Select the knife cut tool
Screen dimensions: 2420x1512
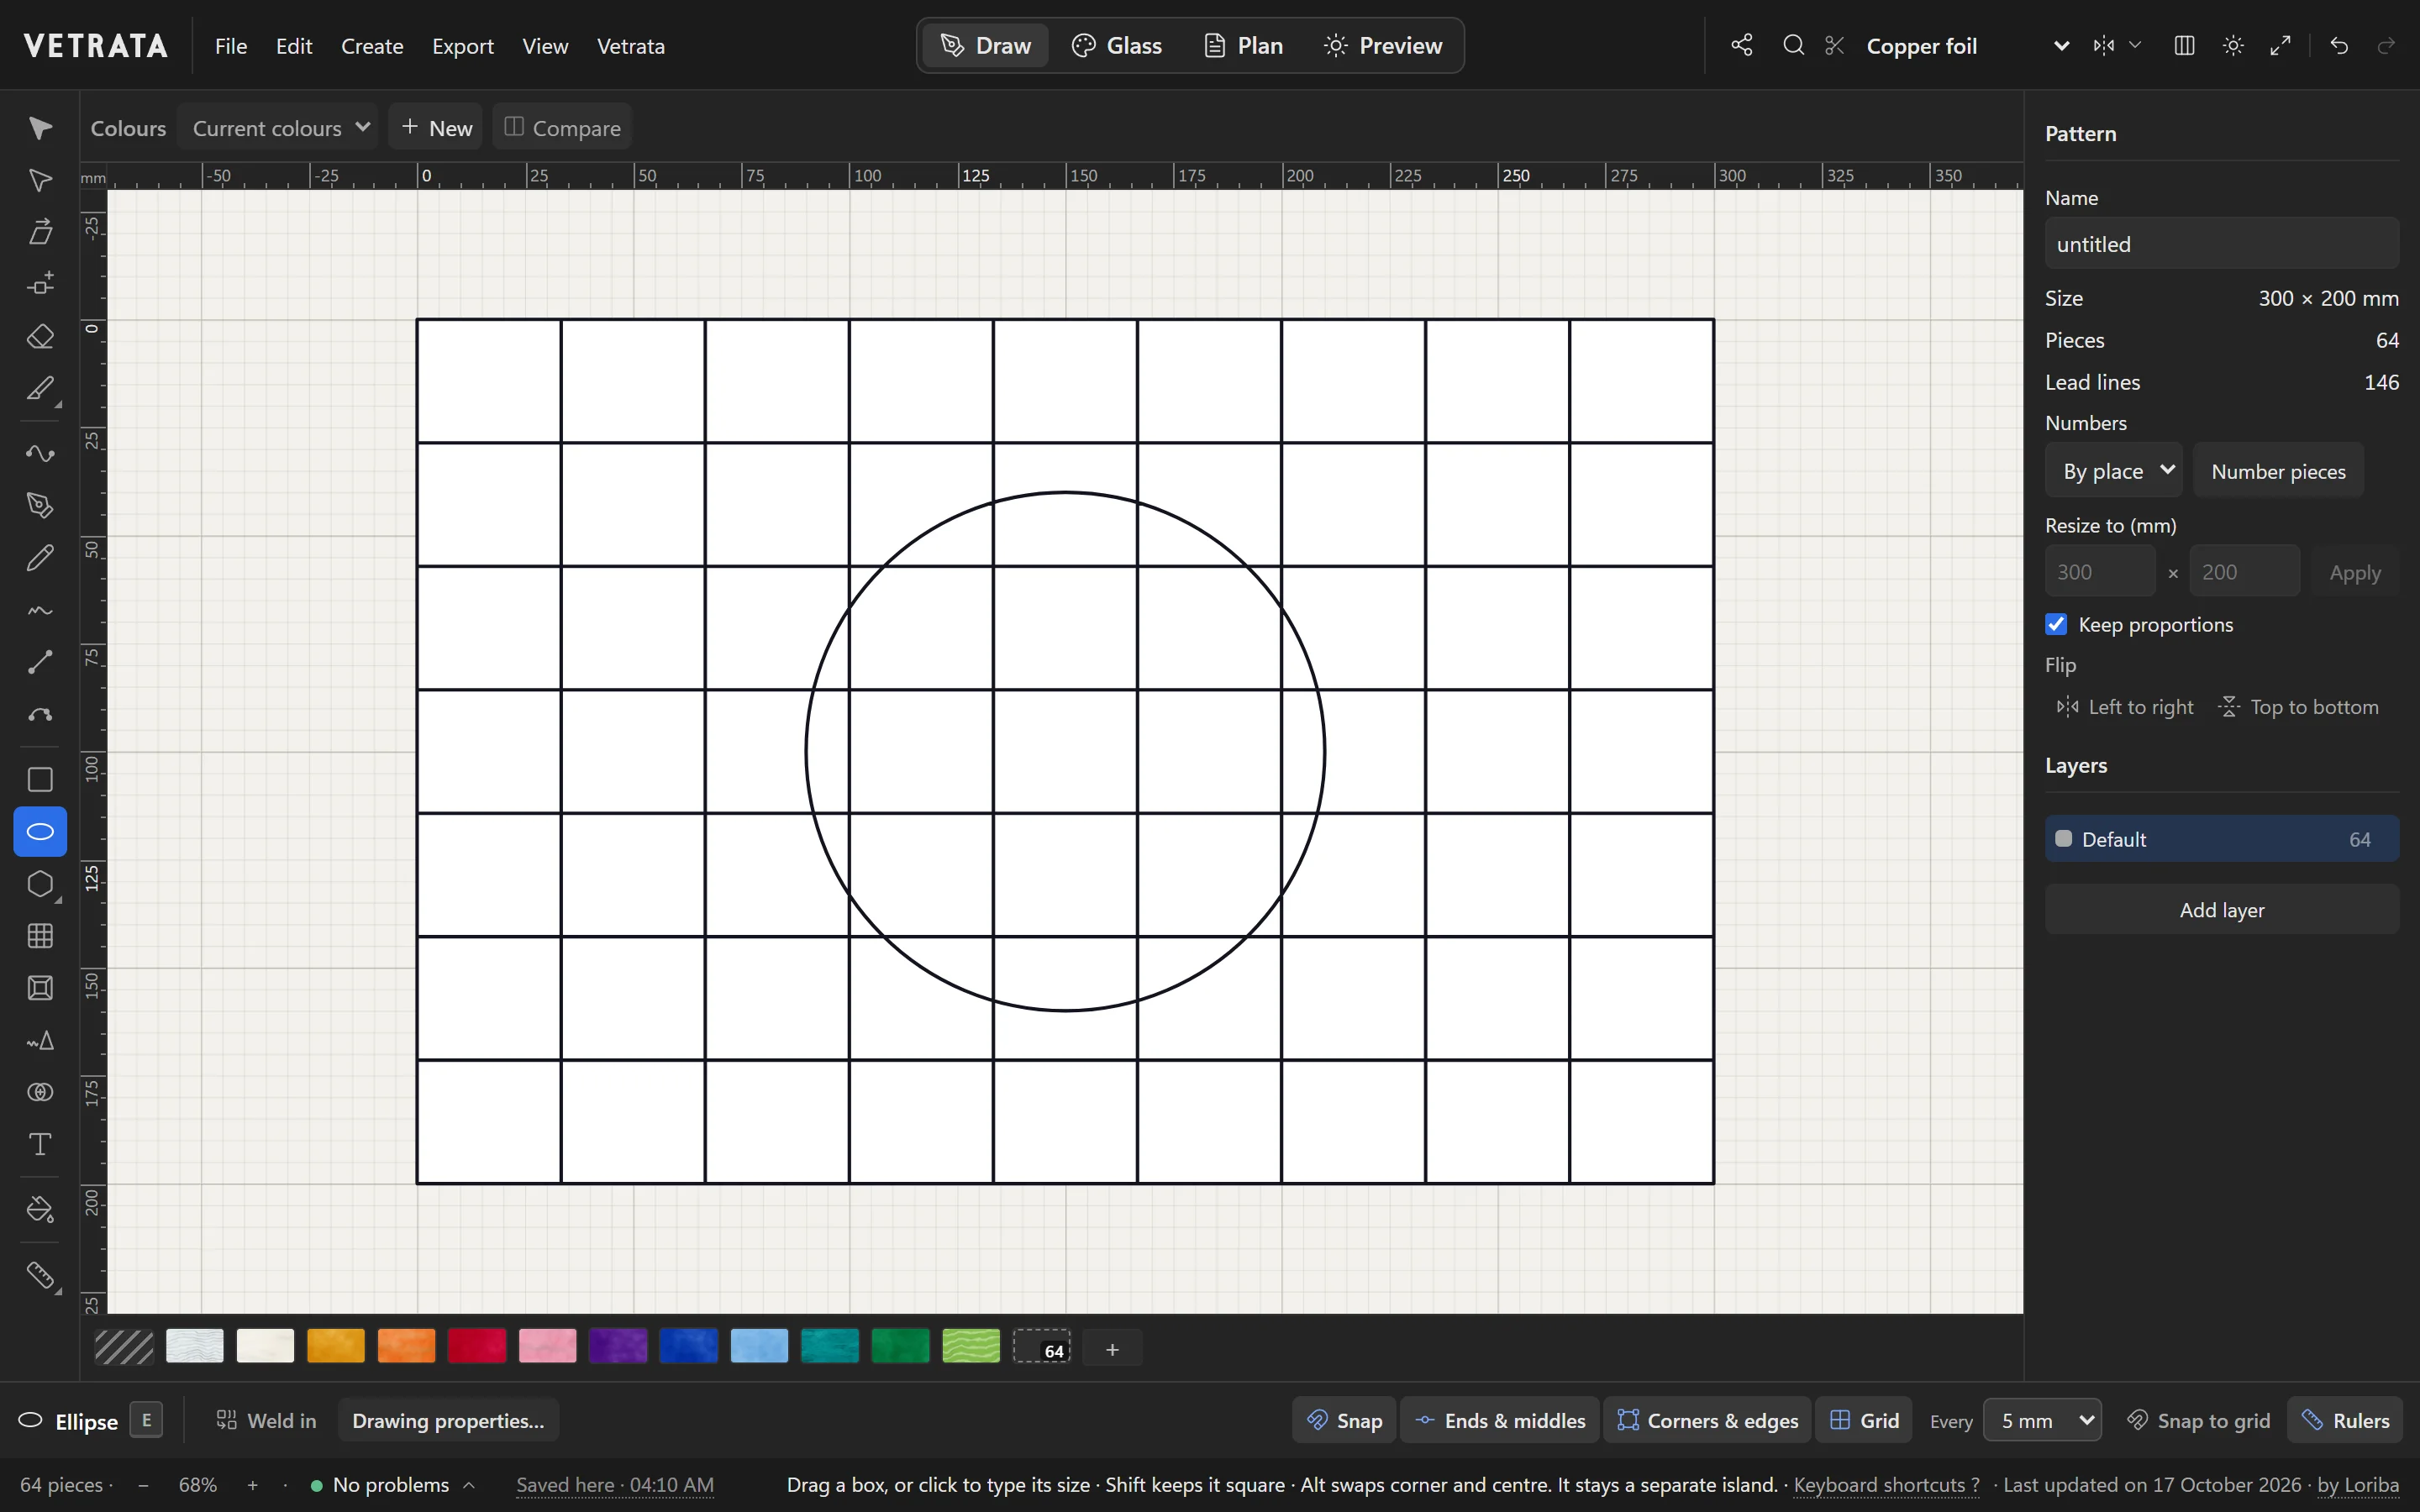(x=40, y=388)
